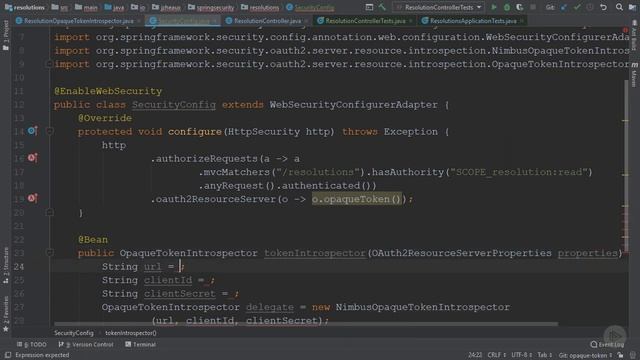
Task: Toggle the Favorites tool window
Action: [x=6, y=314]
